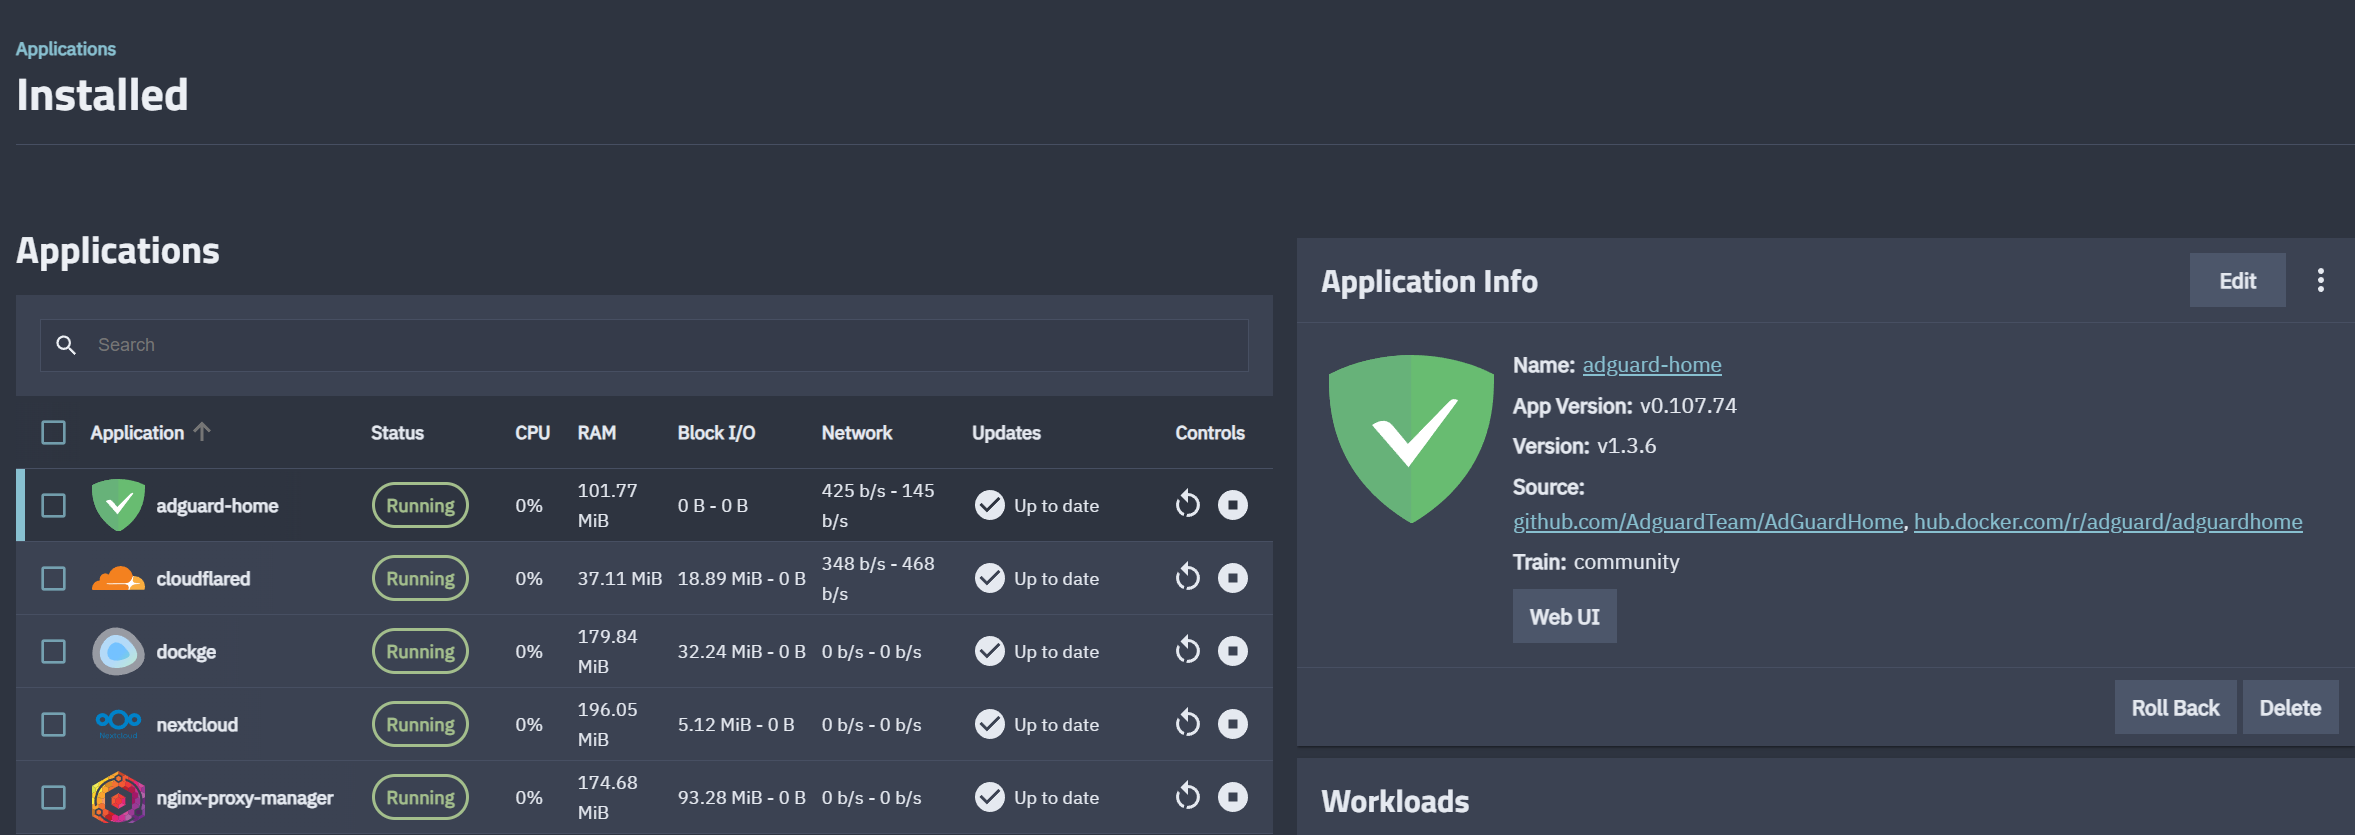The height and width of the screenshot is (835, 2355).
Task: Restart the nextcloud app
Action: tap(1187, 723)
